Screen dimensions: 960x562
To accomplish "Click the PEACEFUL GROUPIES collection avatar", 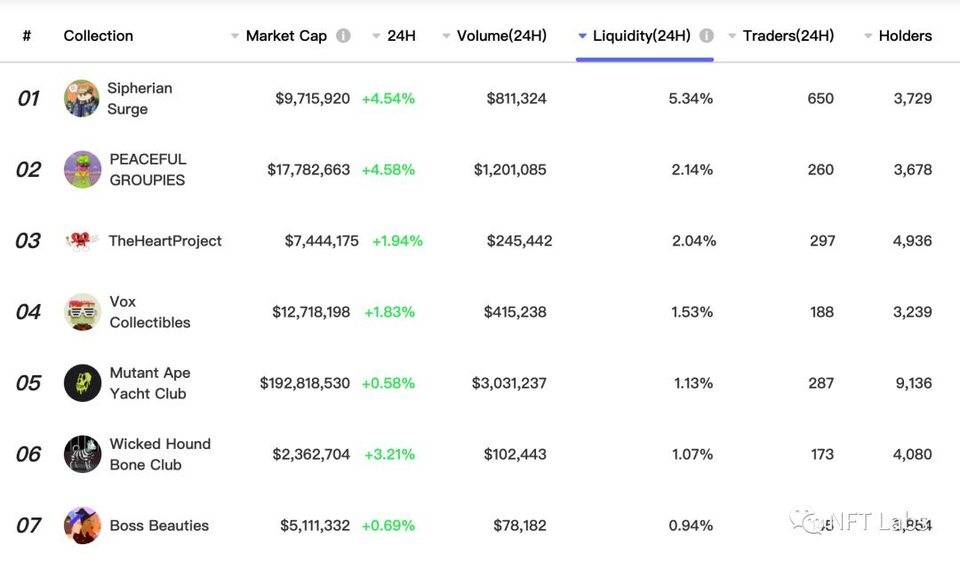I will pyautogui.click(x=82, y=169).
